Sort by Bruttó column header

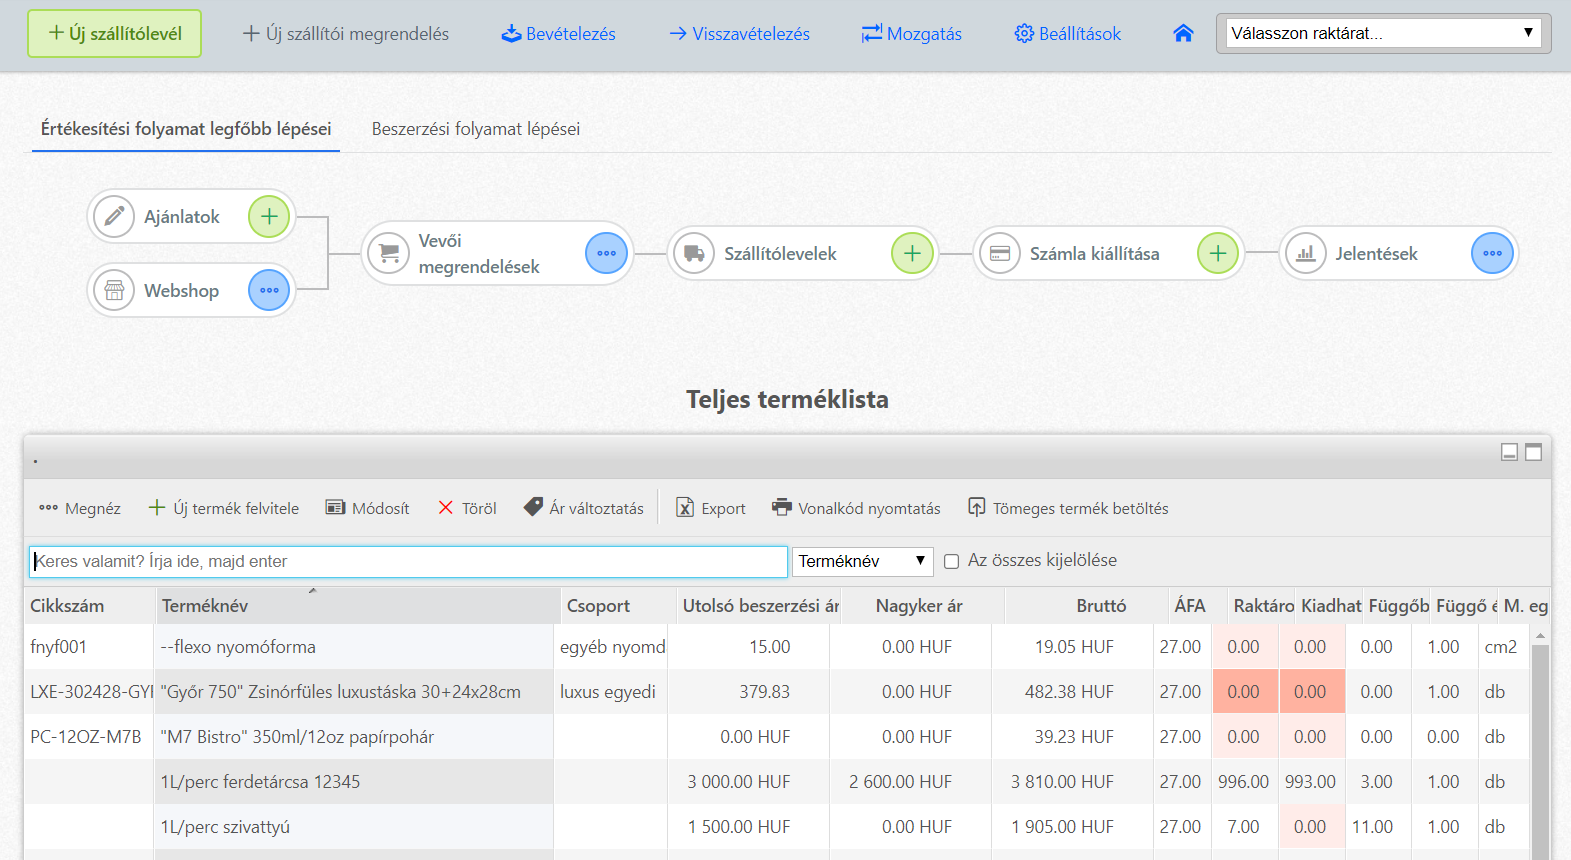point(1085,606)
